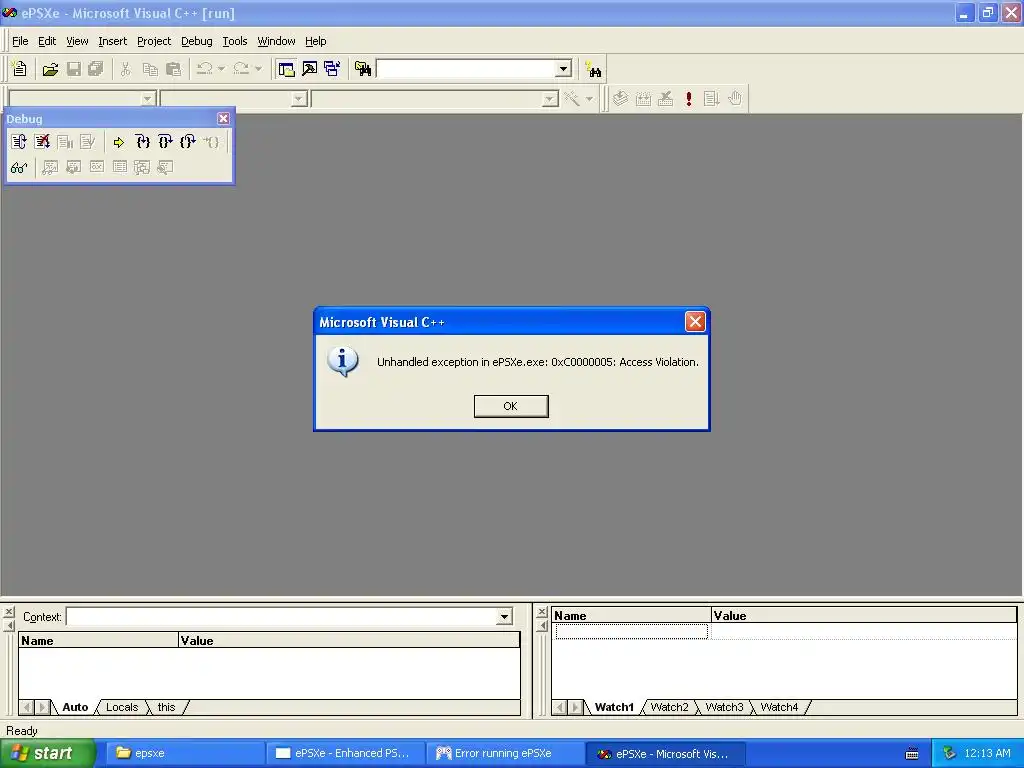
Task: Toggle the Workspace window icon
Action: coord(286,69)
